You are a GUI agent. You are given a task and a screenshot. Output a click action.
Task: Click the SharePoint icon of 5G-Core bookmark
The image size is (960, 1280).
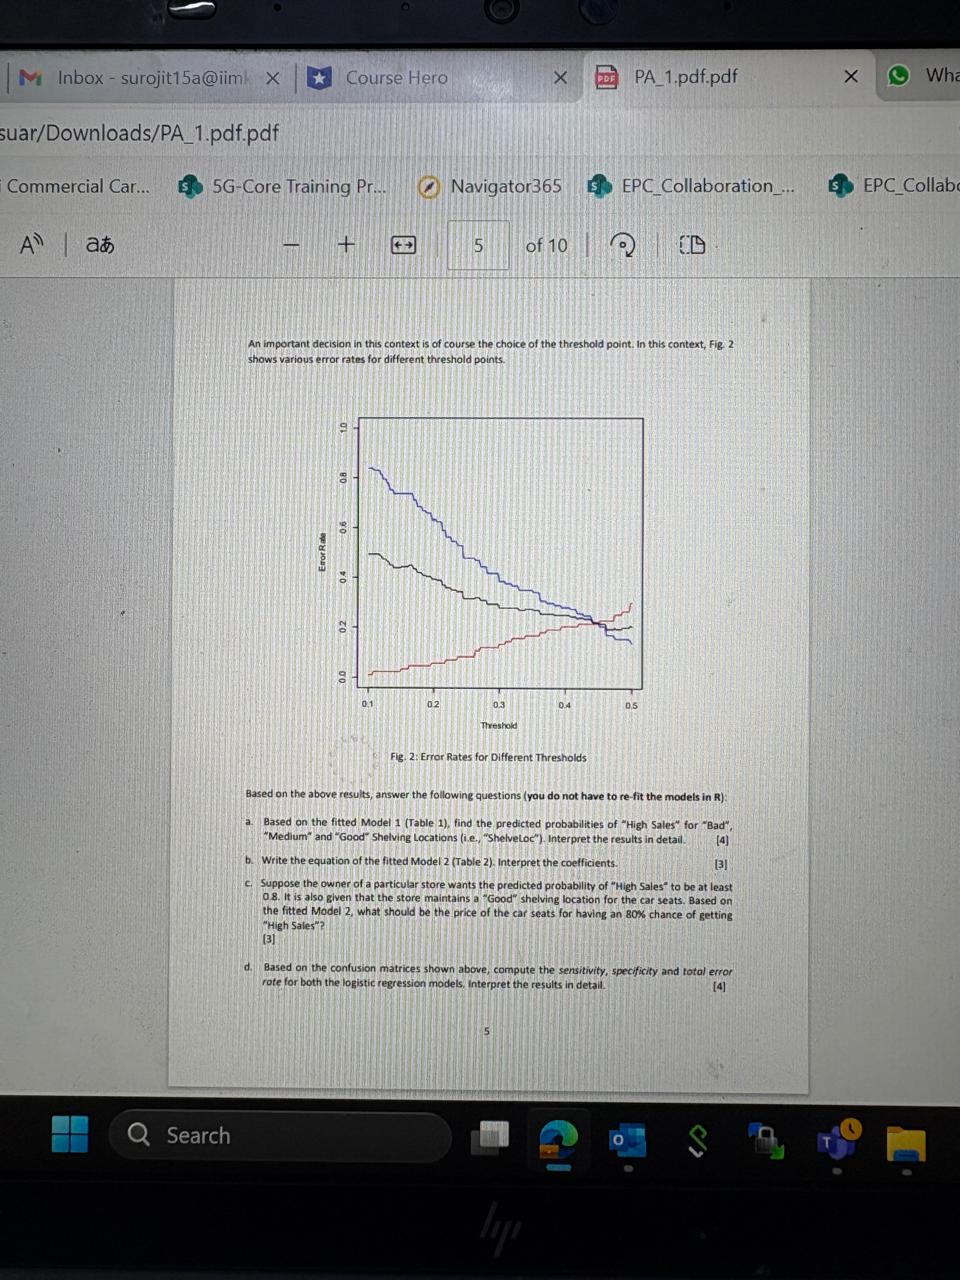coord(190,187)
